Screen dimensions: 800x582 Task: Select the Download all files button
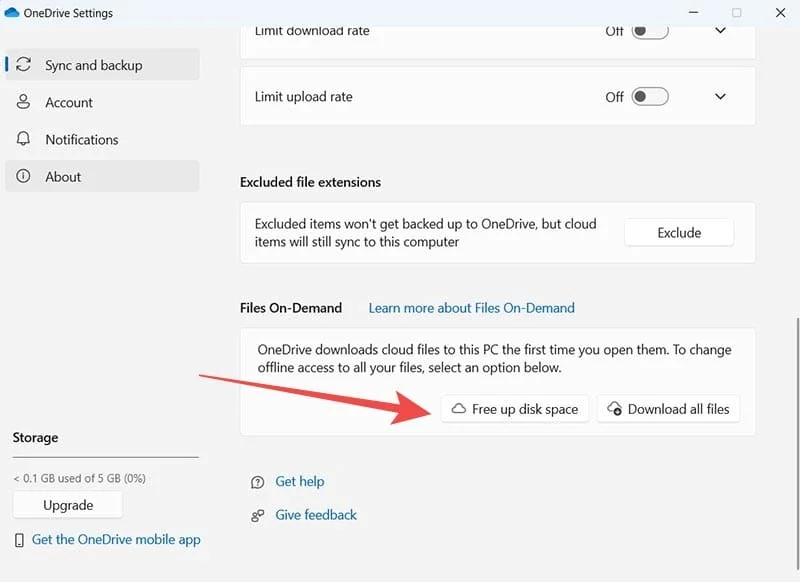click(668, 408)
